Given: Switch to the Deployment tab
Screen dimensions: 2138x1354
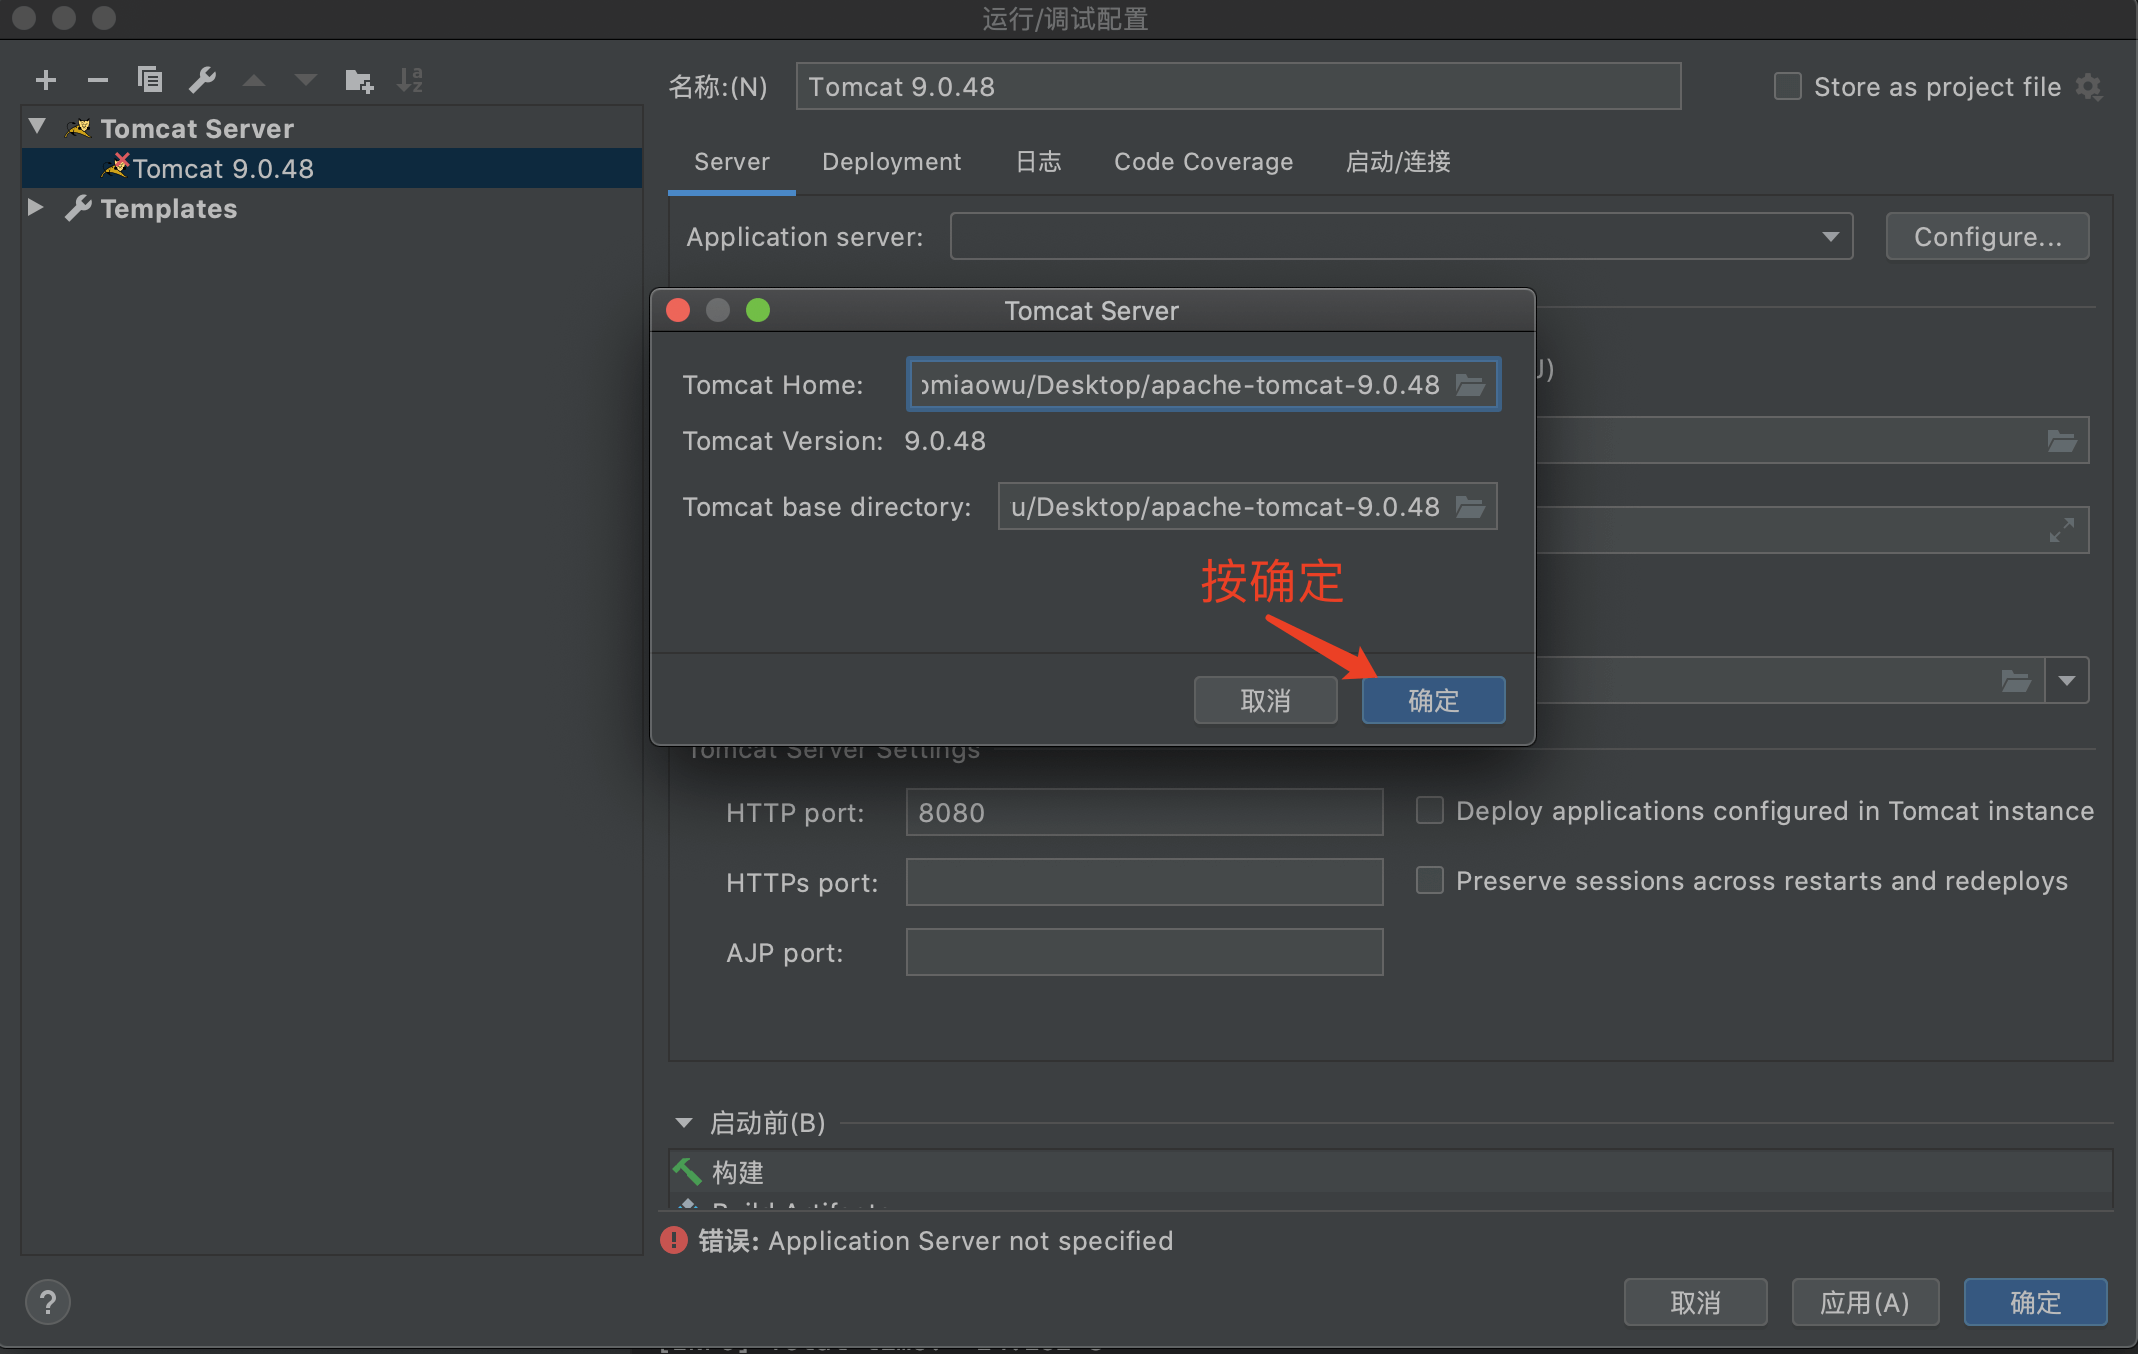Looking at the screenshot, I should click(891, 162).
